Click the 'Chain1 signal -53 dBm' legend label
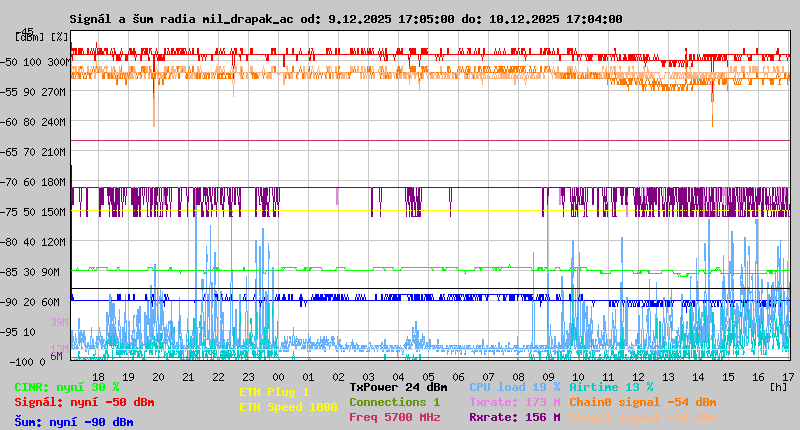 click(x=643, y=417)
